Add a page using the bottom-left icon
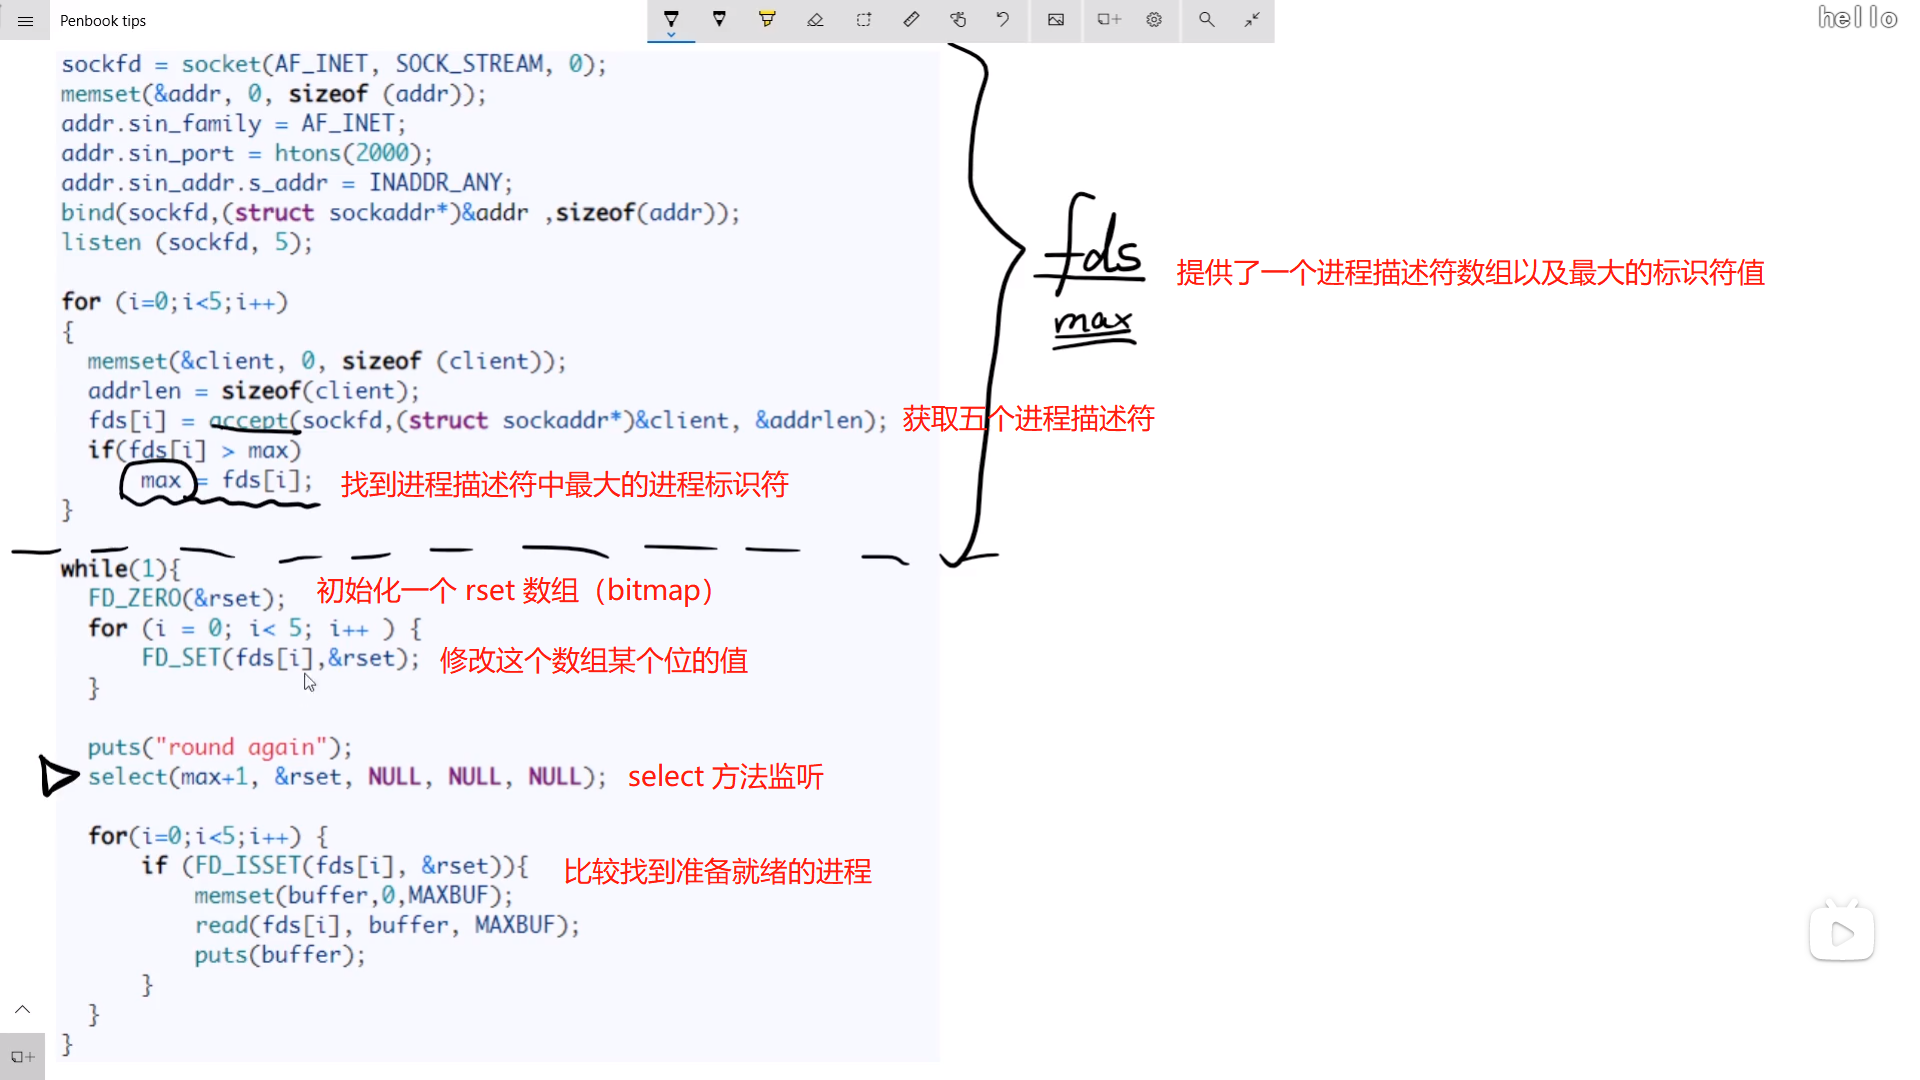The width and height of the screenshot is (1920, 1080). tap(22, 1055)
